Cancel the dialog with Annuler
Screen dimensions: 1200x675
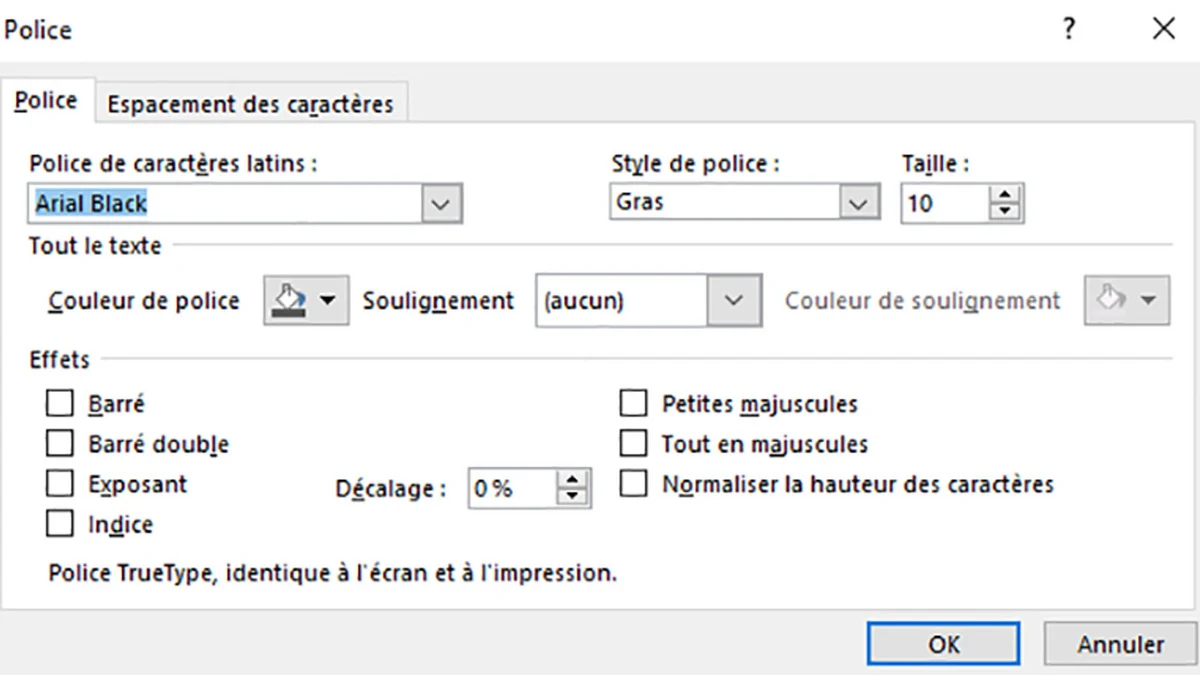pos(1119,644)
